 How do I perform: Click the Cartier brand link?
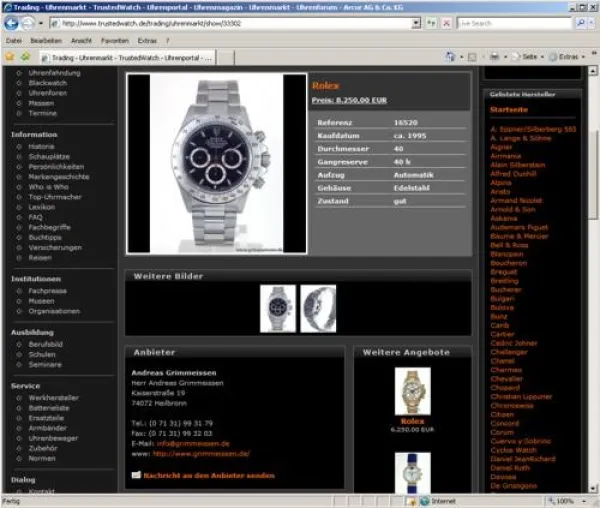(x=502, y=334)
